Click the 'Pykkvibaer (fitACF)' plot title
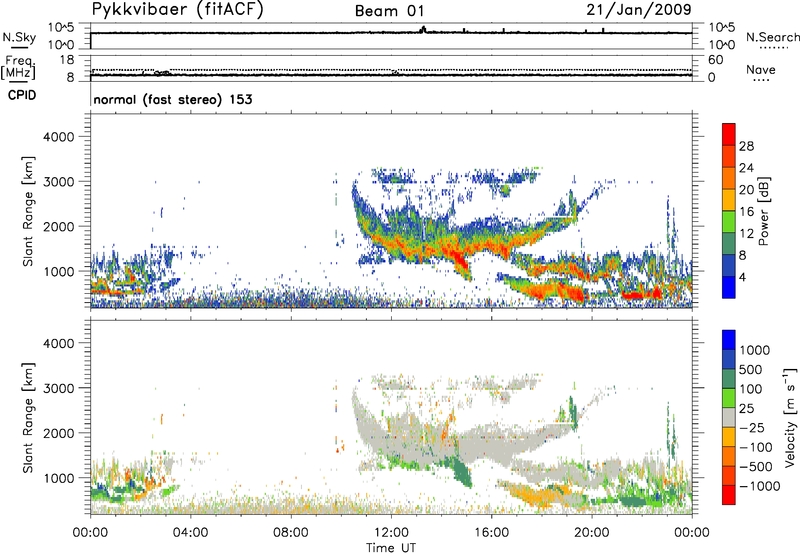This screenshot has width=800, height=554. point(178,10)
